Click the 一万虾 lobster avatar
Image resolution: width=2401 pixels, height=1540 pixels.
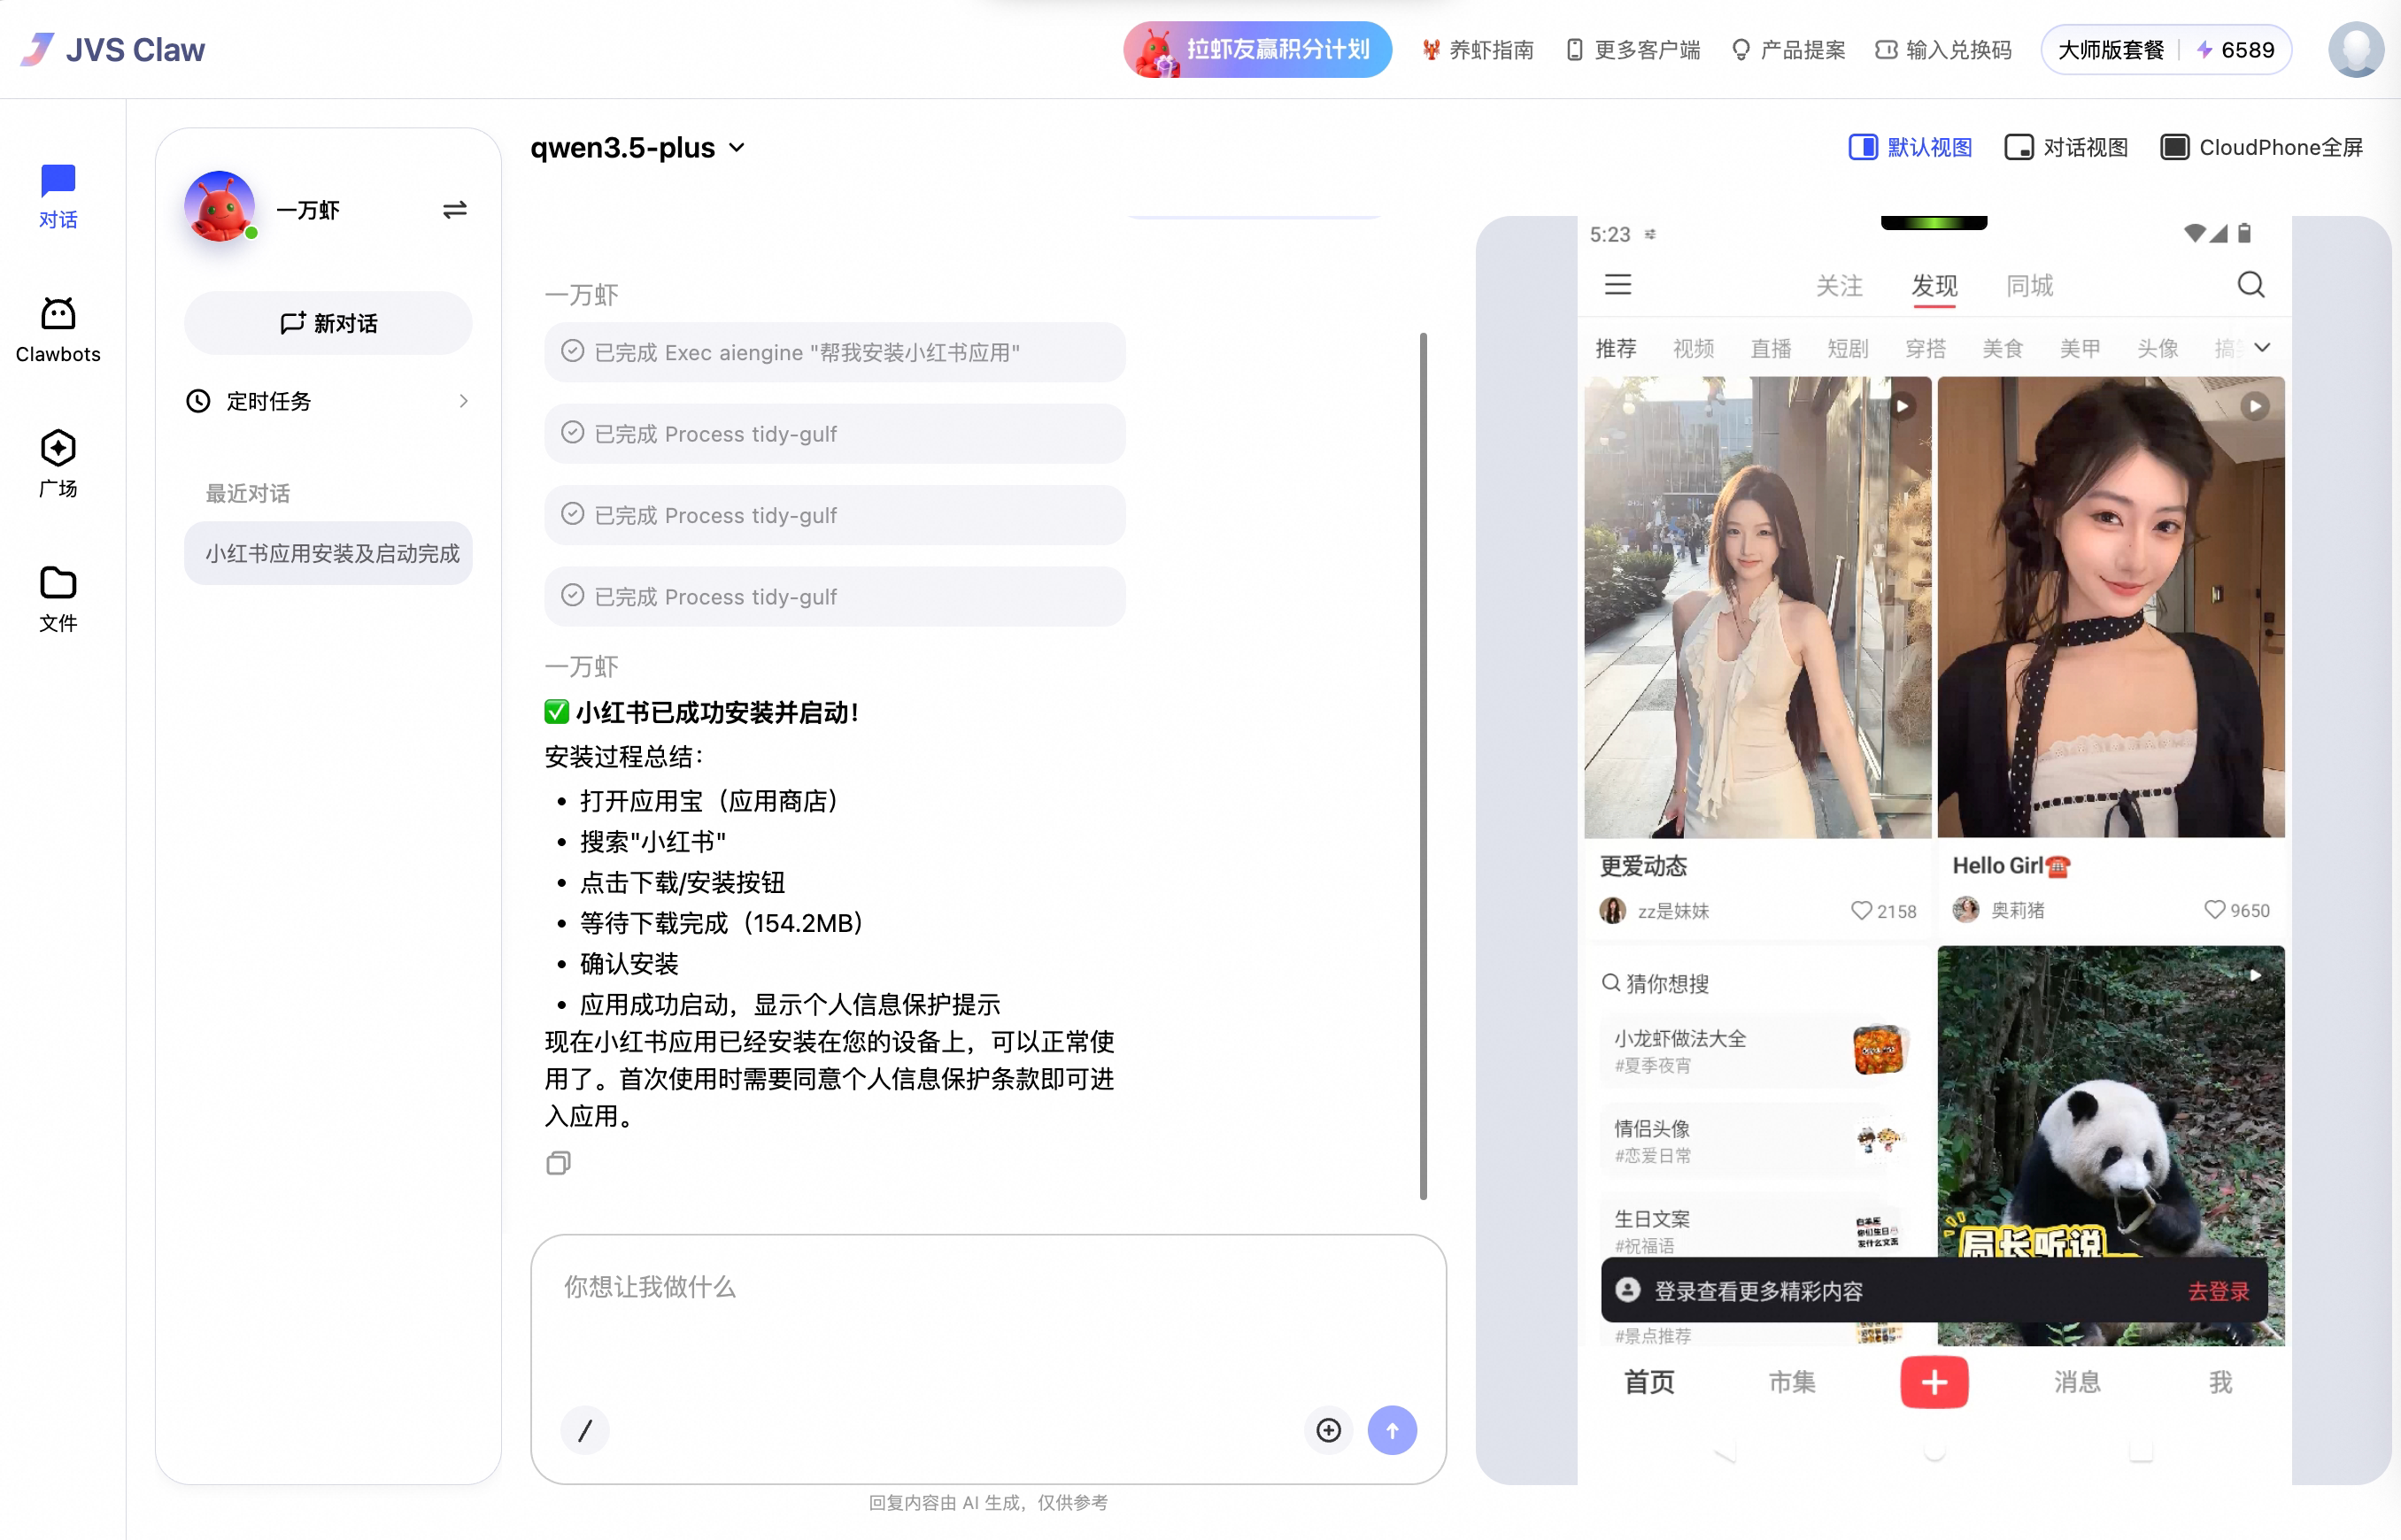[x=220, y=207]
